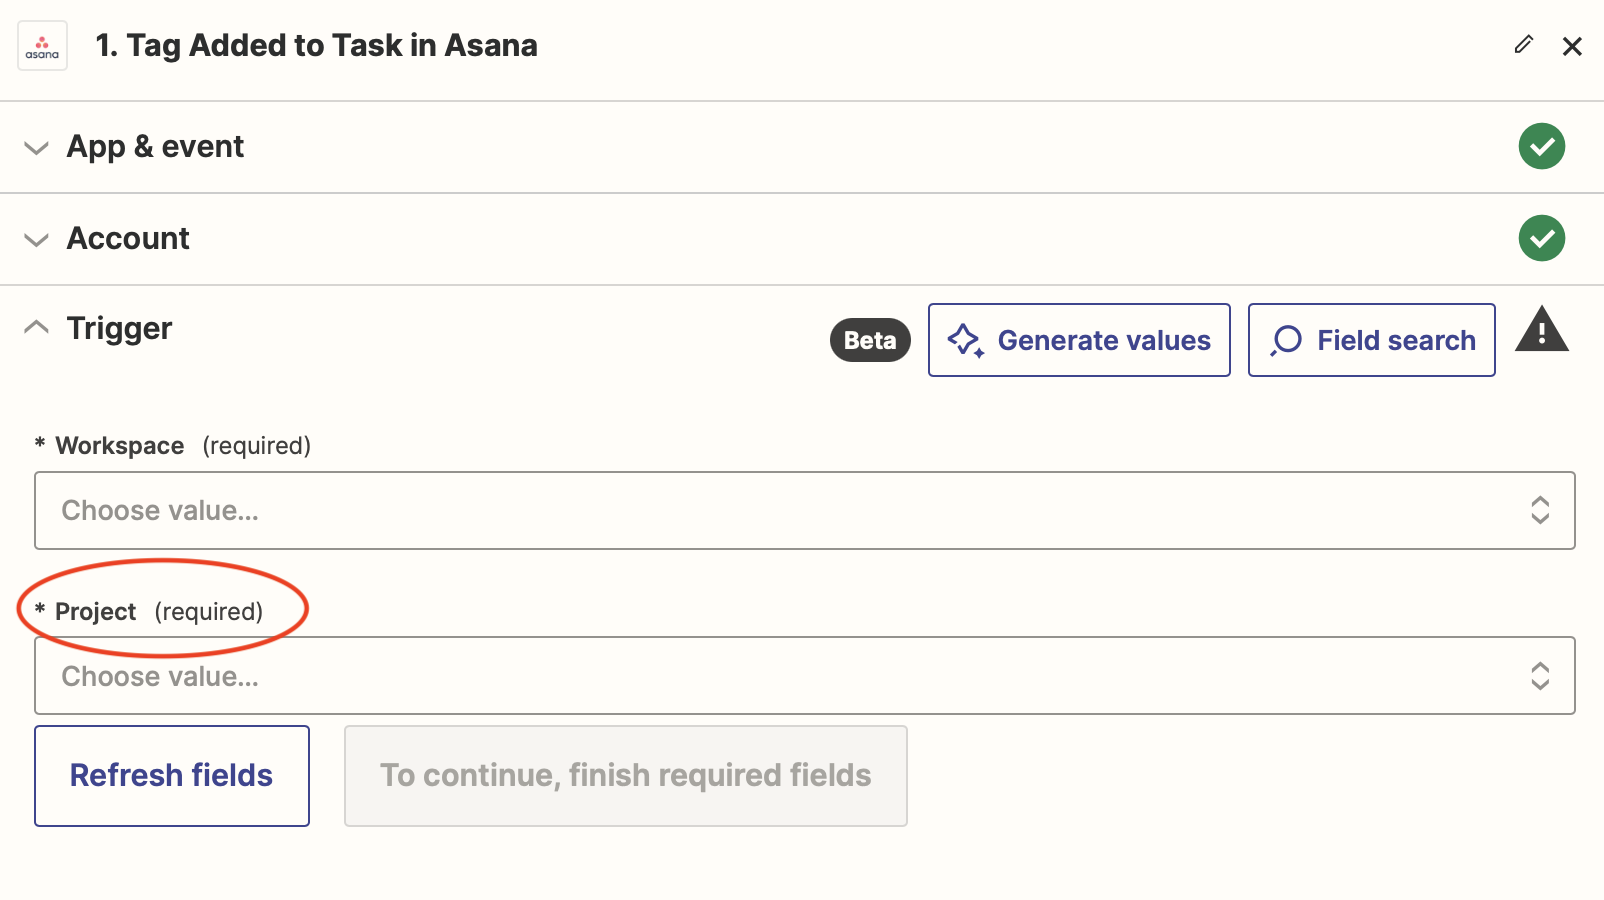Click the Field search button label

coord(1396,340)
